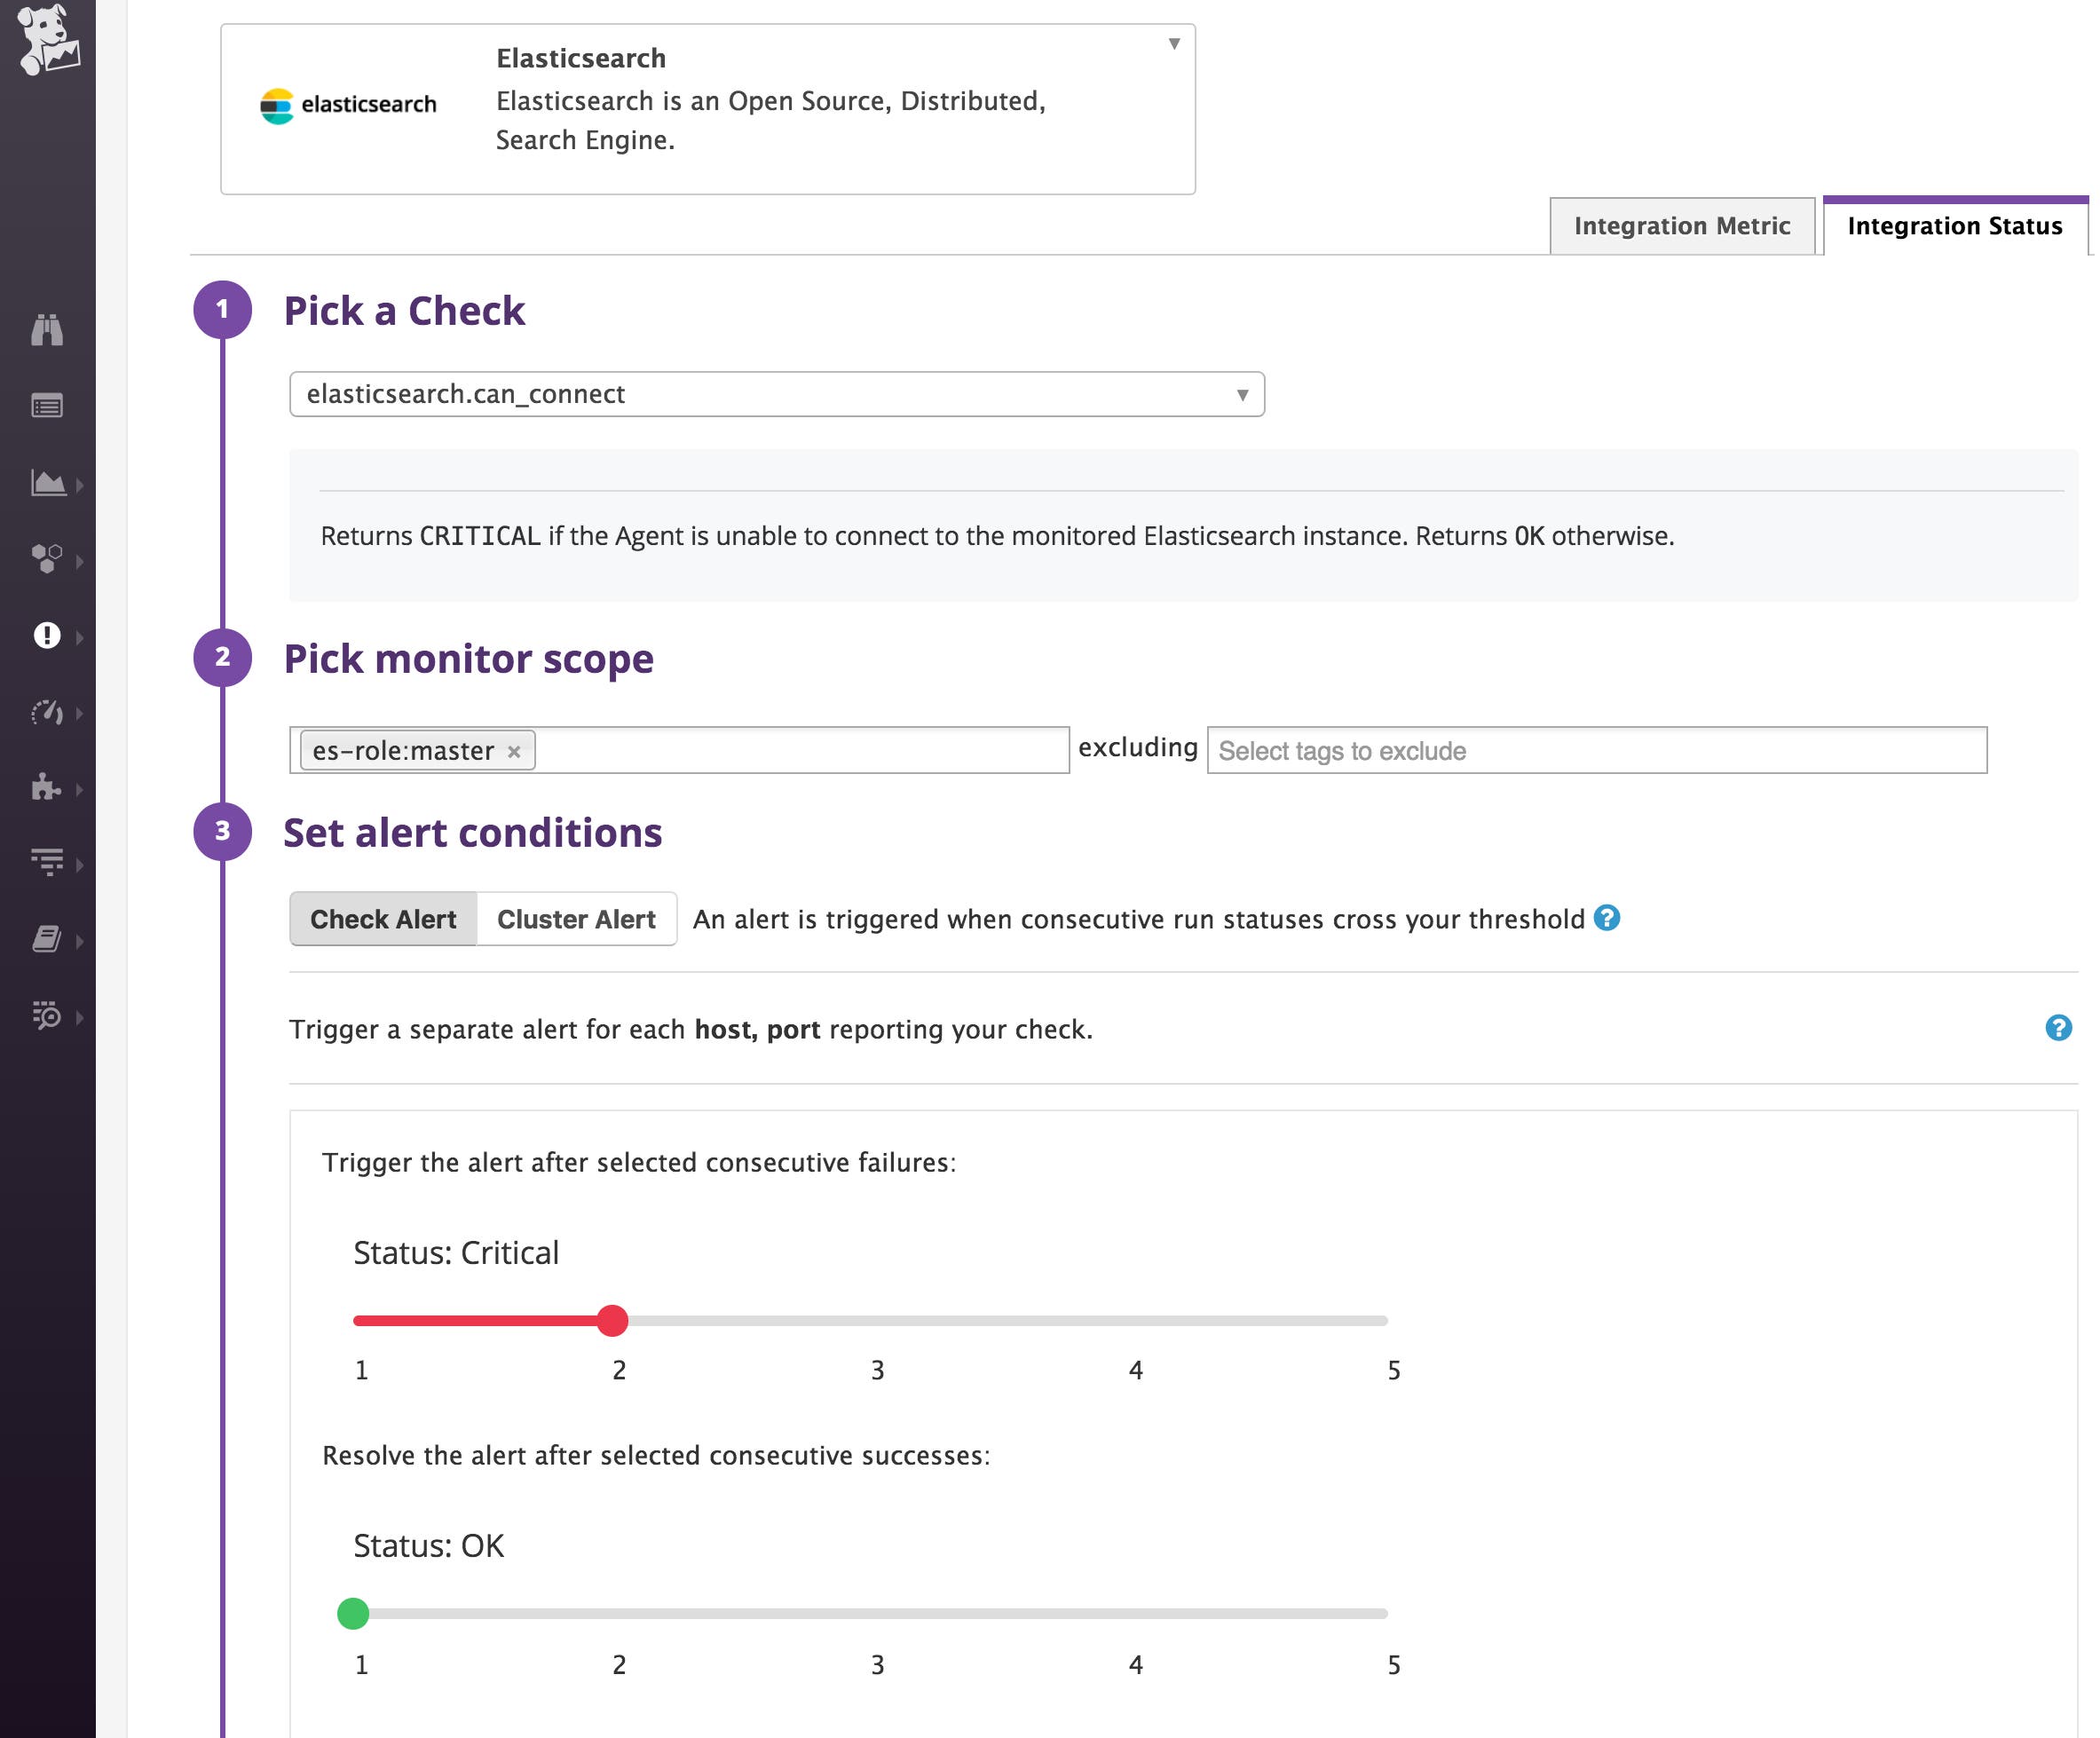Open the Dashboards graph icon

48,483
